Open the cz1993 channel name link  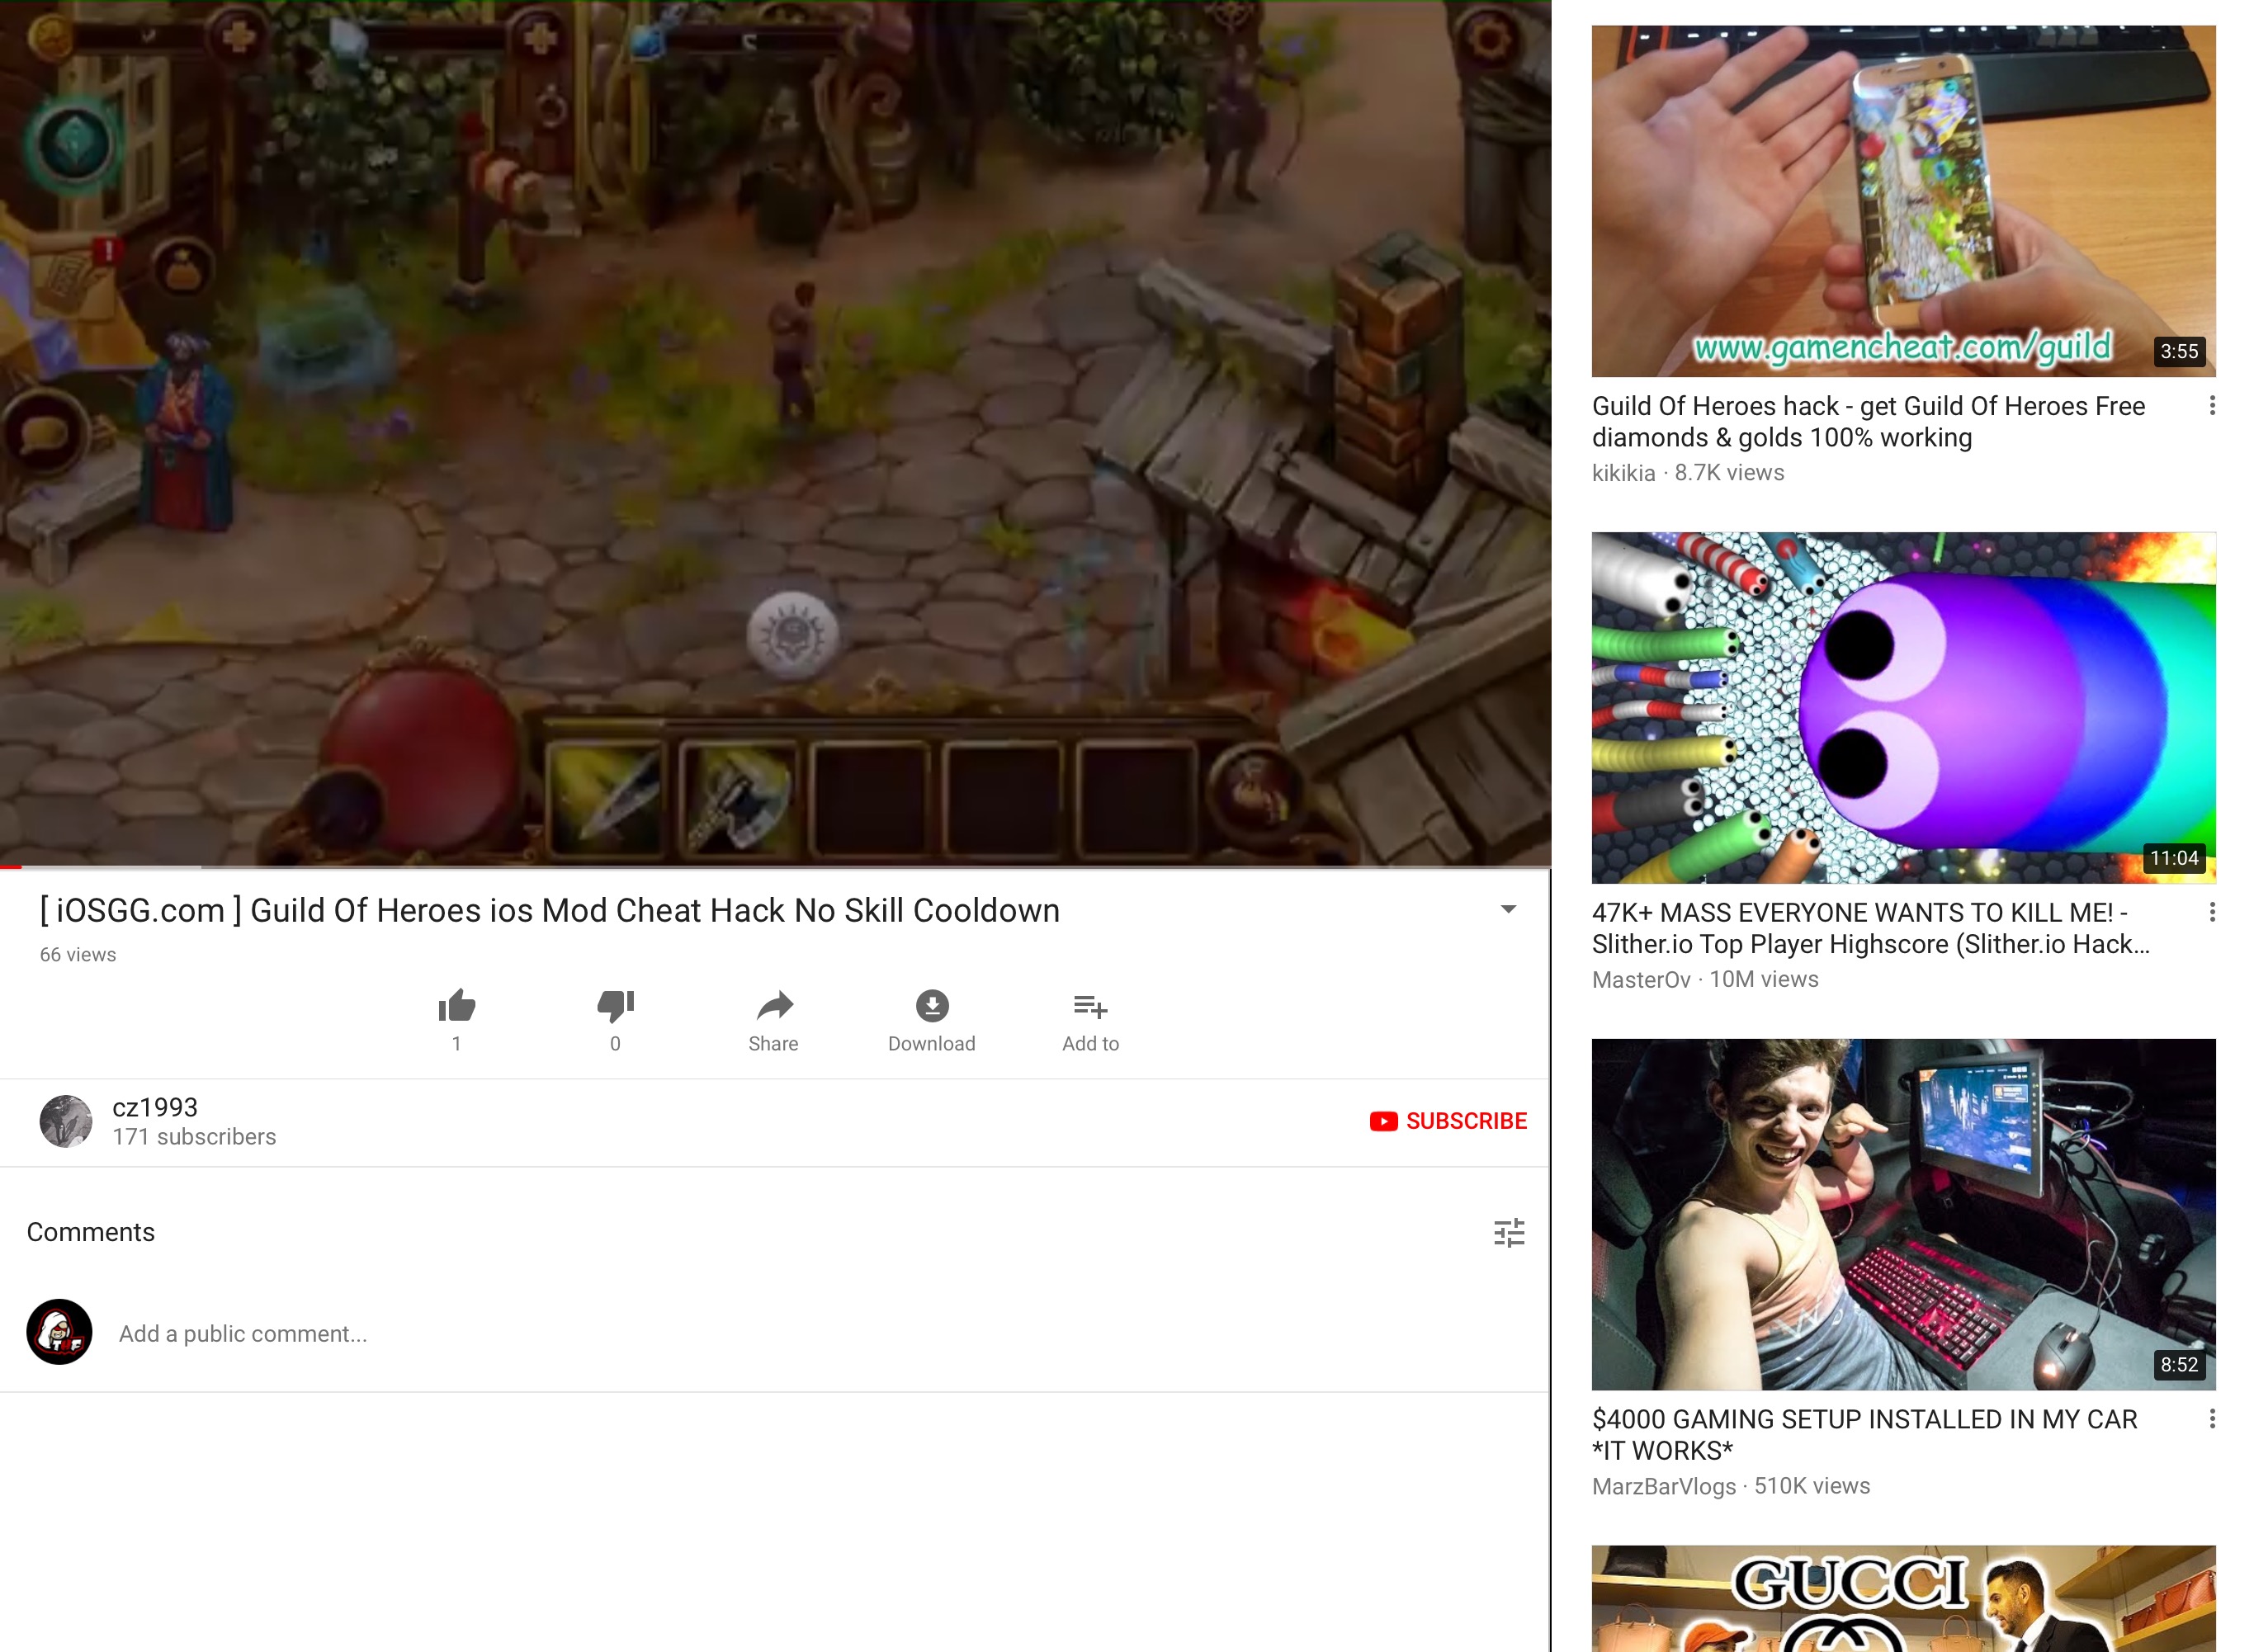point(155,1107)
